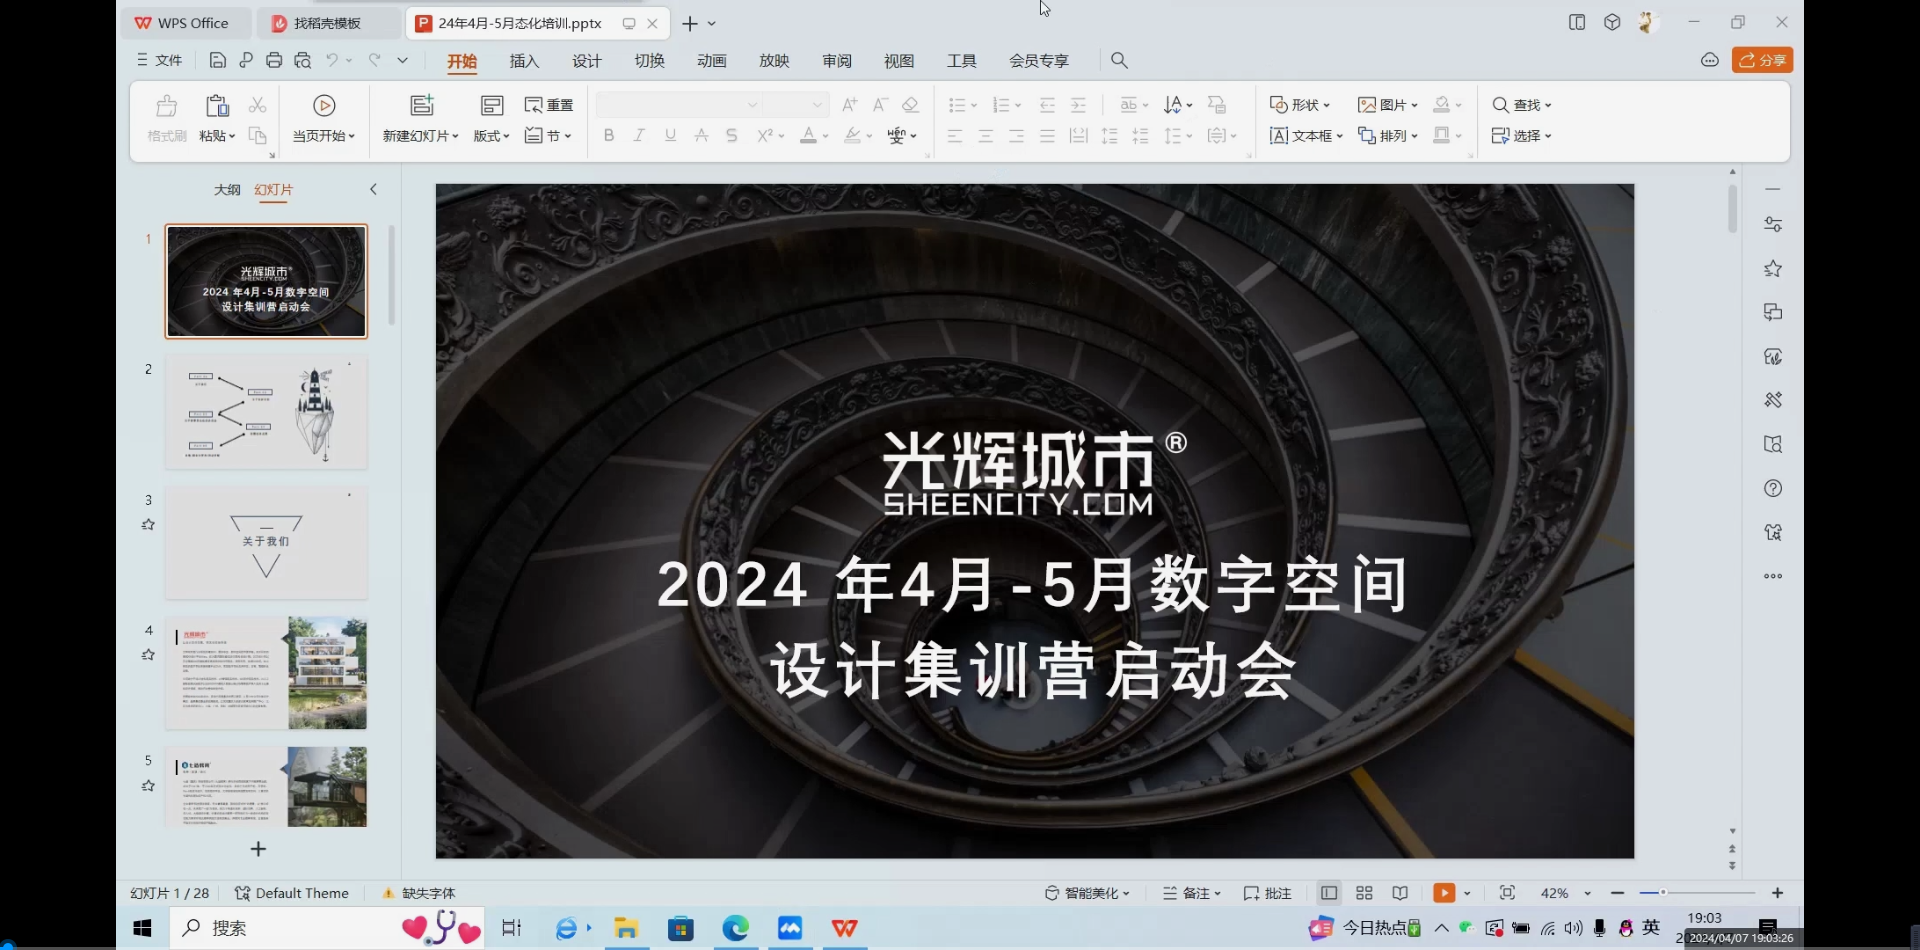This screenshot has width=1920, height=950.
Task: Increase font size with the A+ icon
Action: [x=849, y=105]
